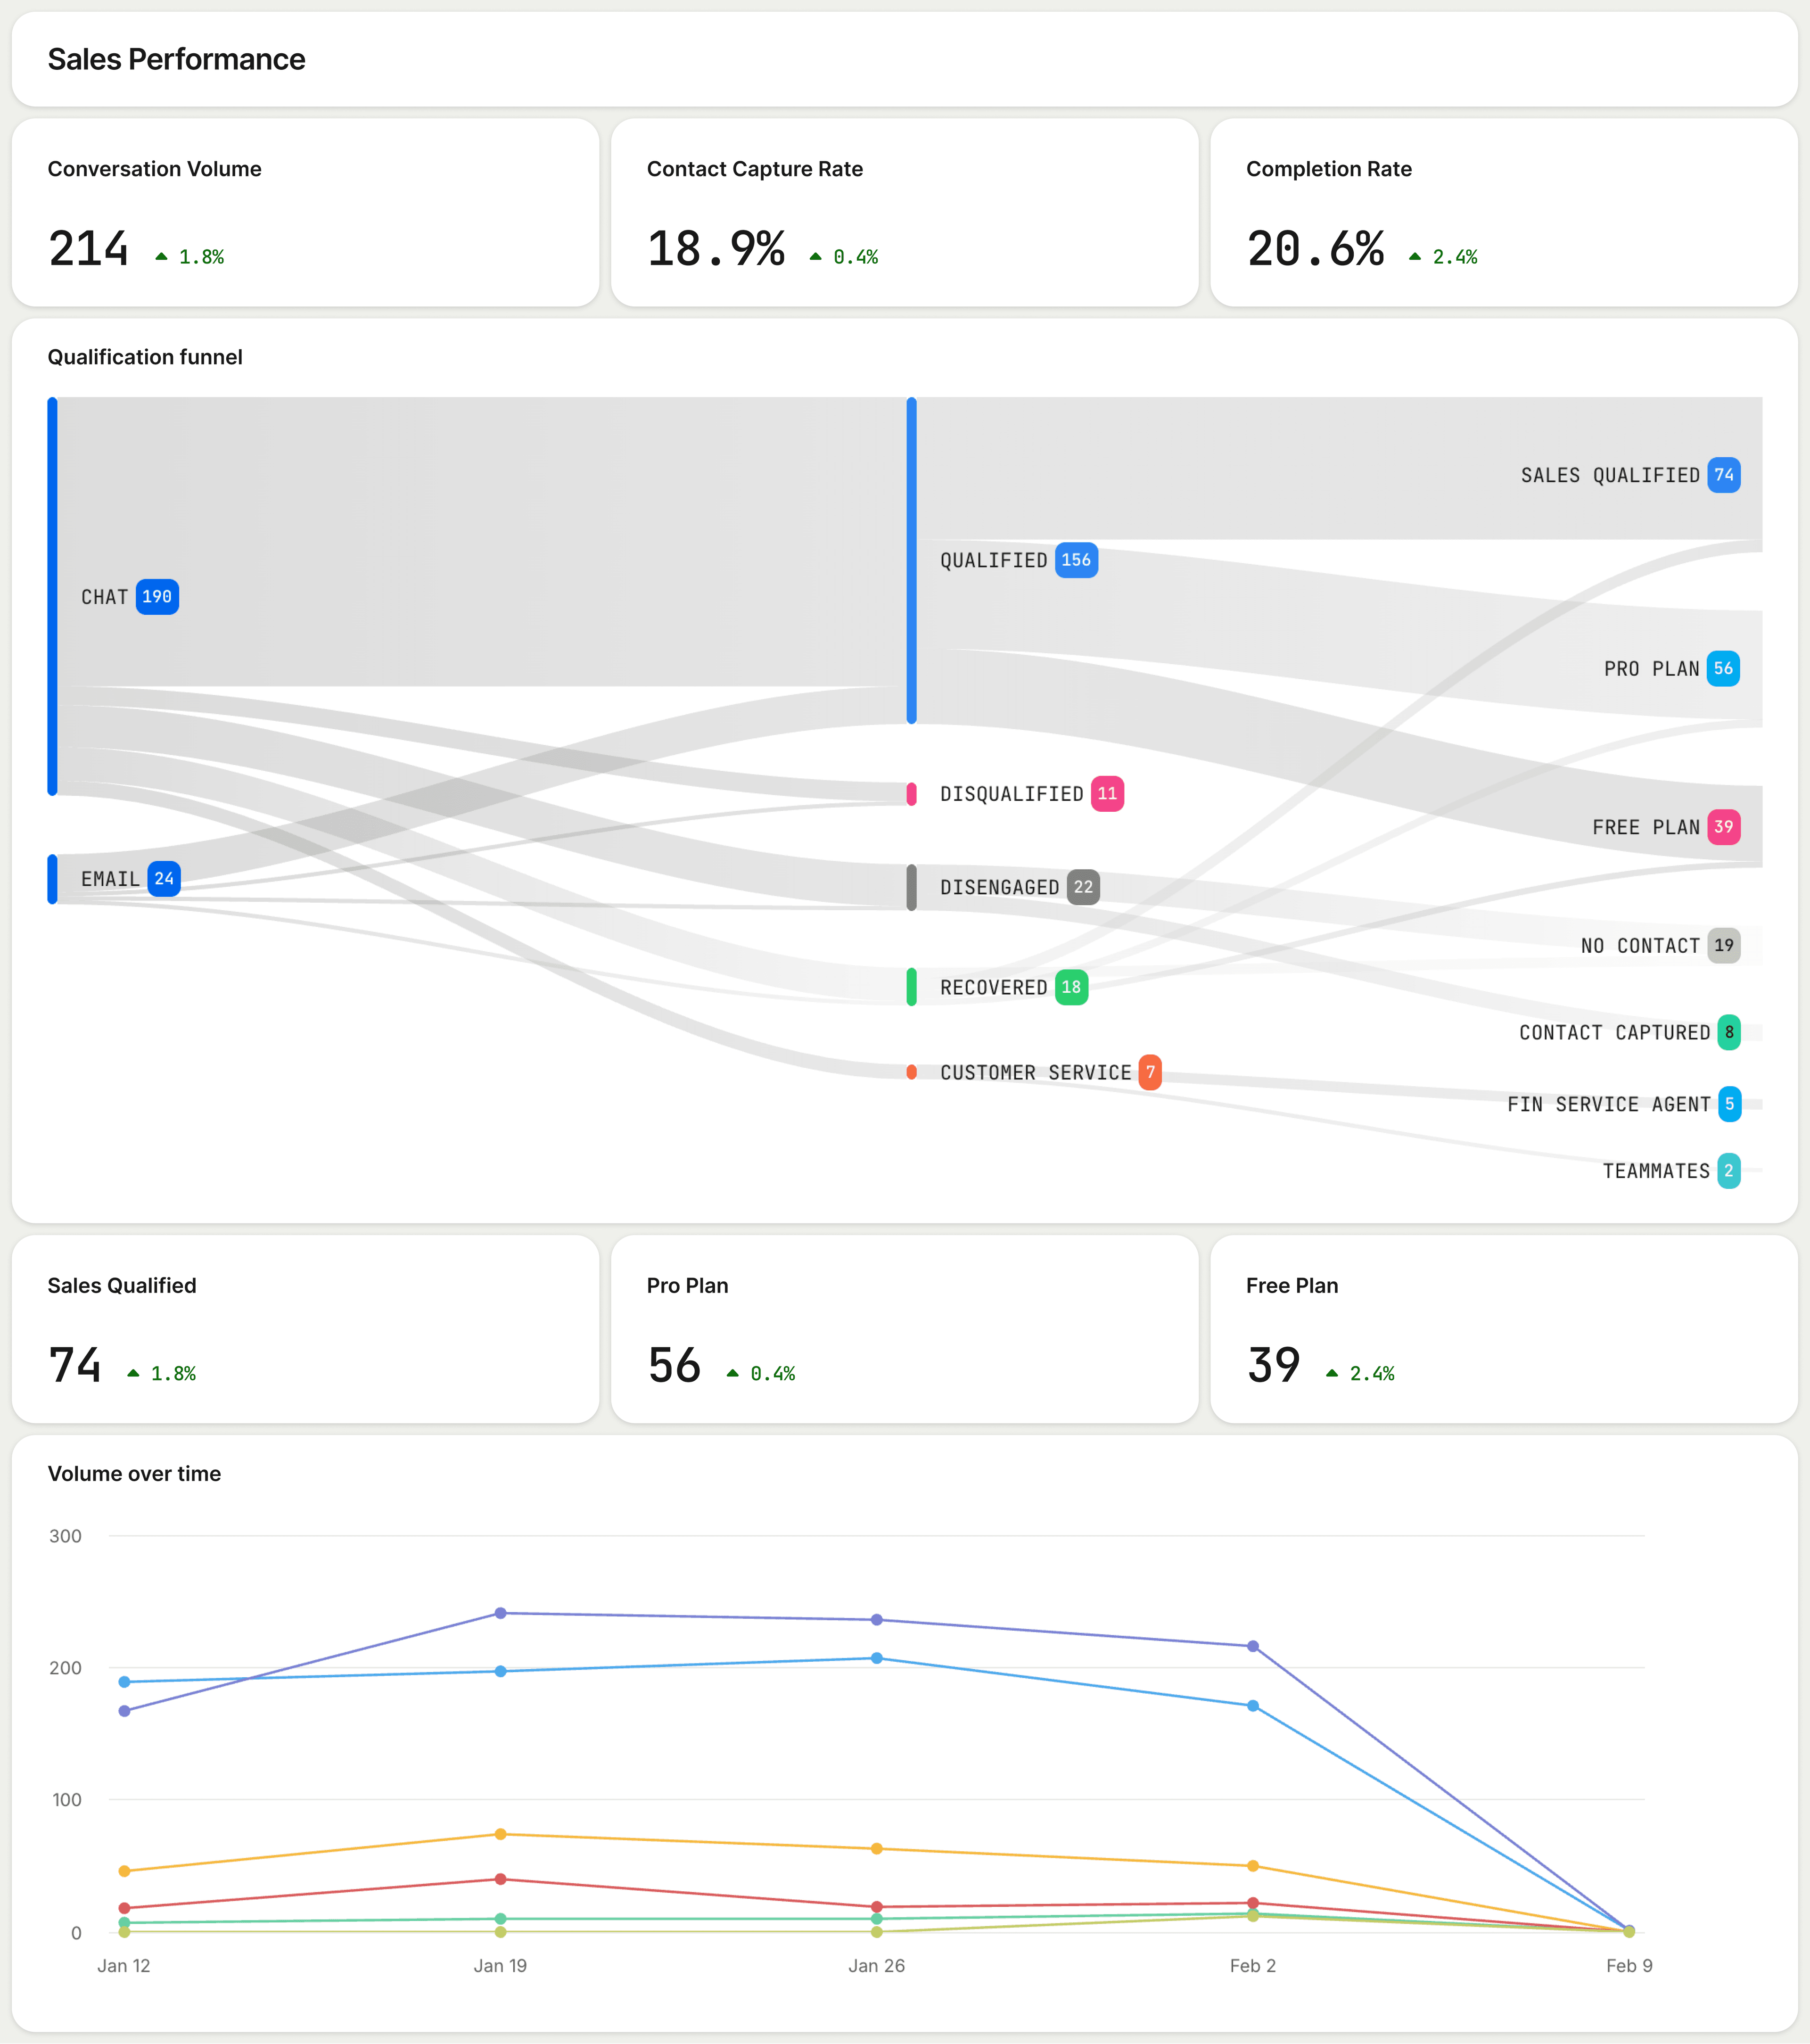The height and width of the screenshot is (2044, 1810).
Task: Click the EMAIL 24 funnel node
Action: [131, 879]
